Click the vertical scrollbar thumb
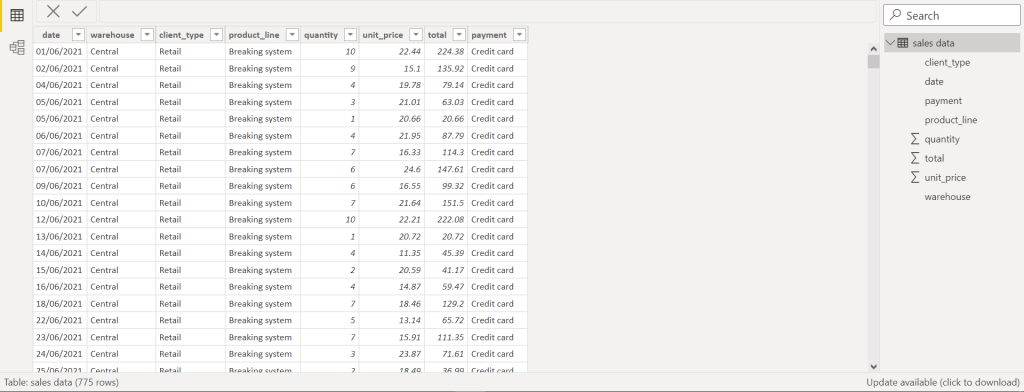The image size is (1024, 392). pyautogui.click(x=873, y=62)
